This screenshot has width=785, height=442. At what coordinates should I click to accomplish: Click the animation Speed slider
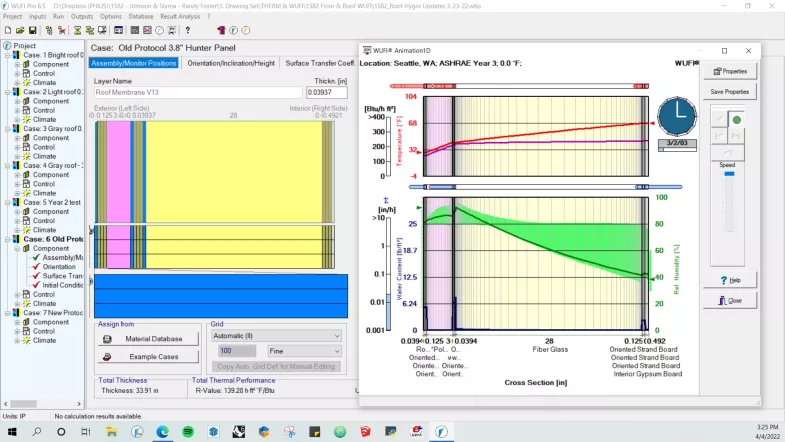(729, 175)
